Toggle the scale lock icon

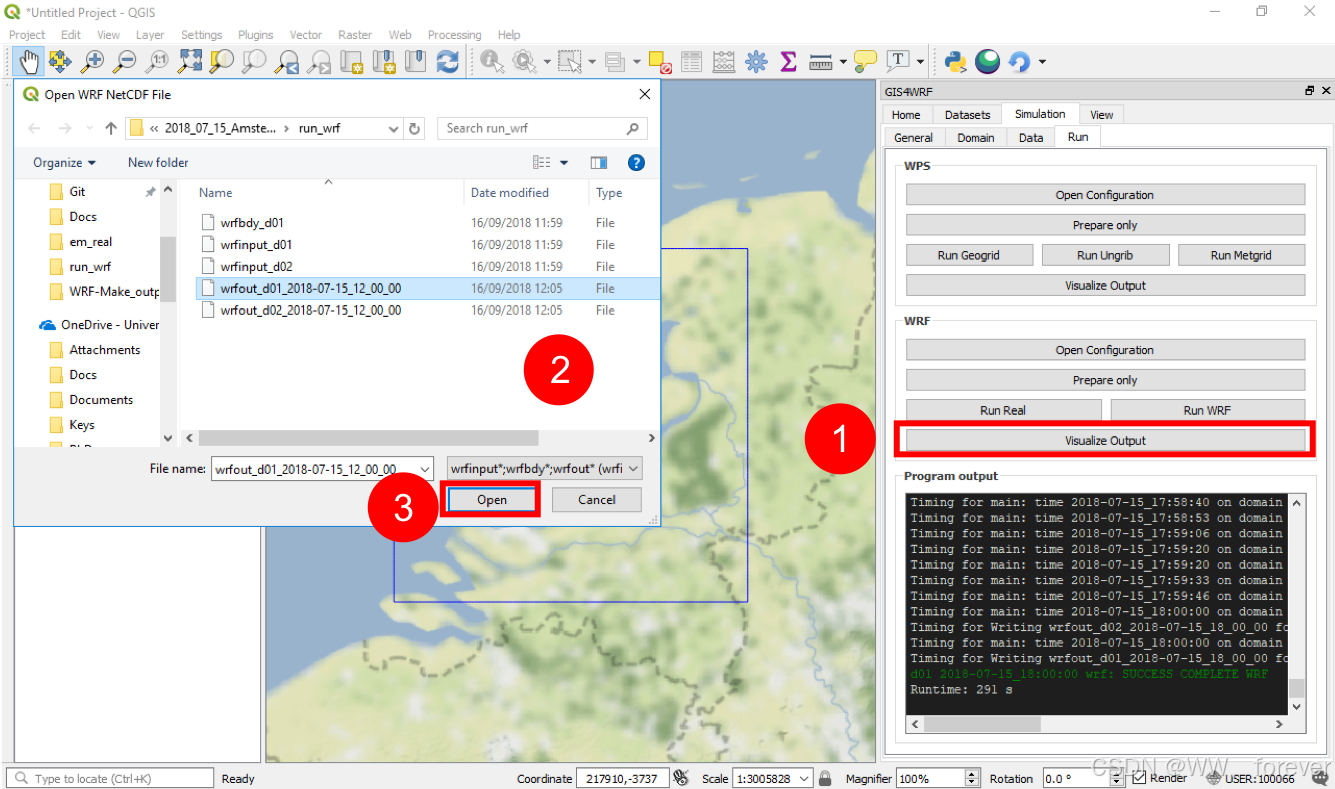click(x=825, y=778)
